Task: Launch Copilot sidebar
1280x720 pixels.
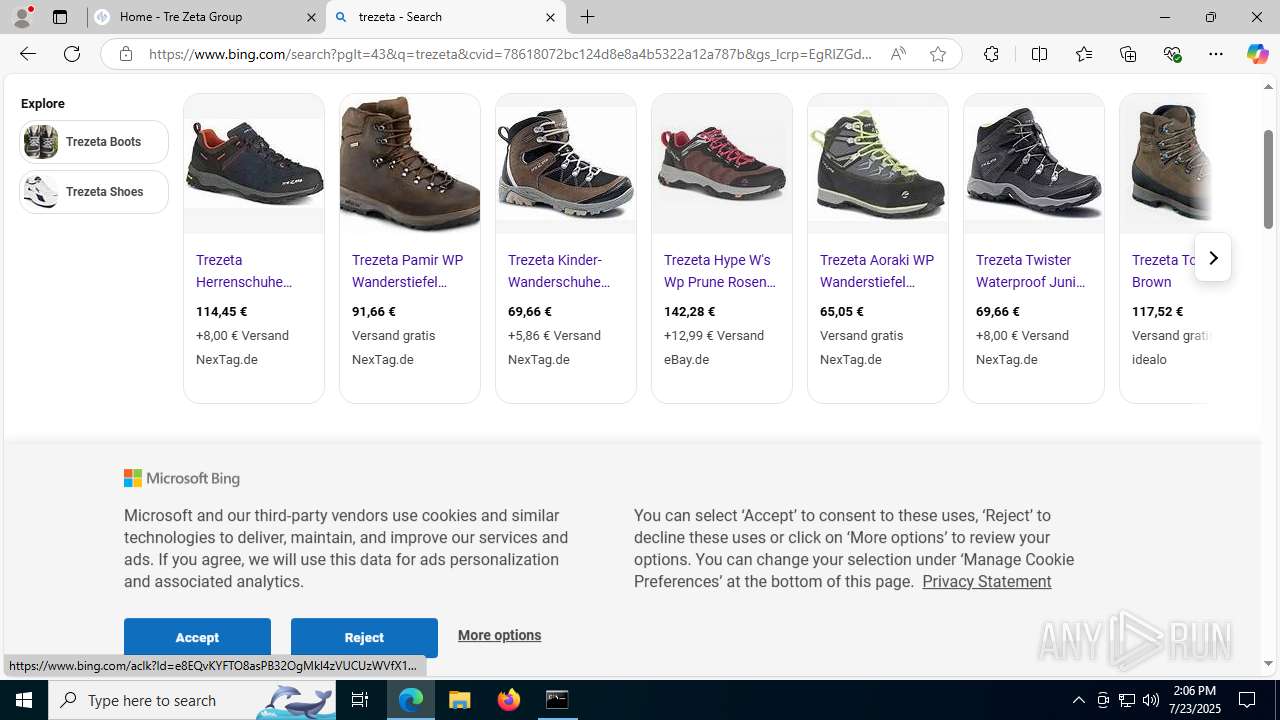Action: [1257, 54]
